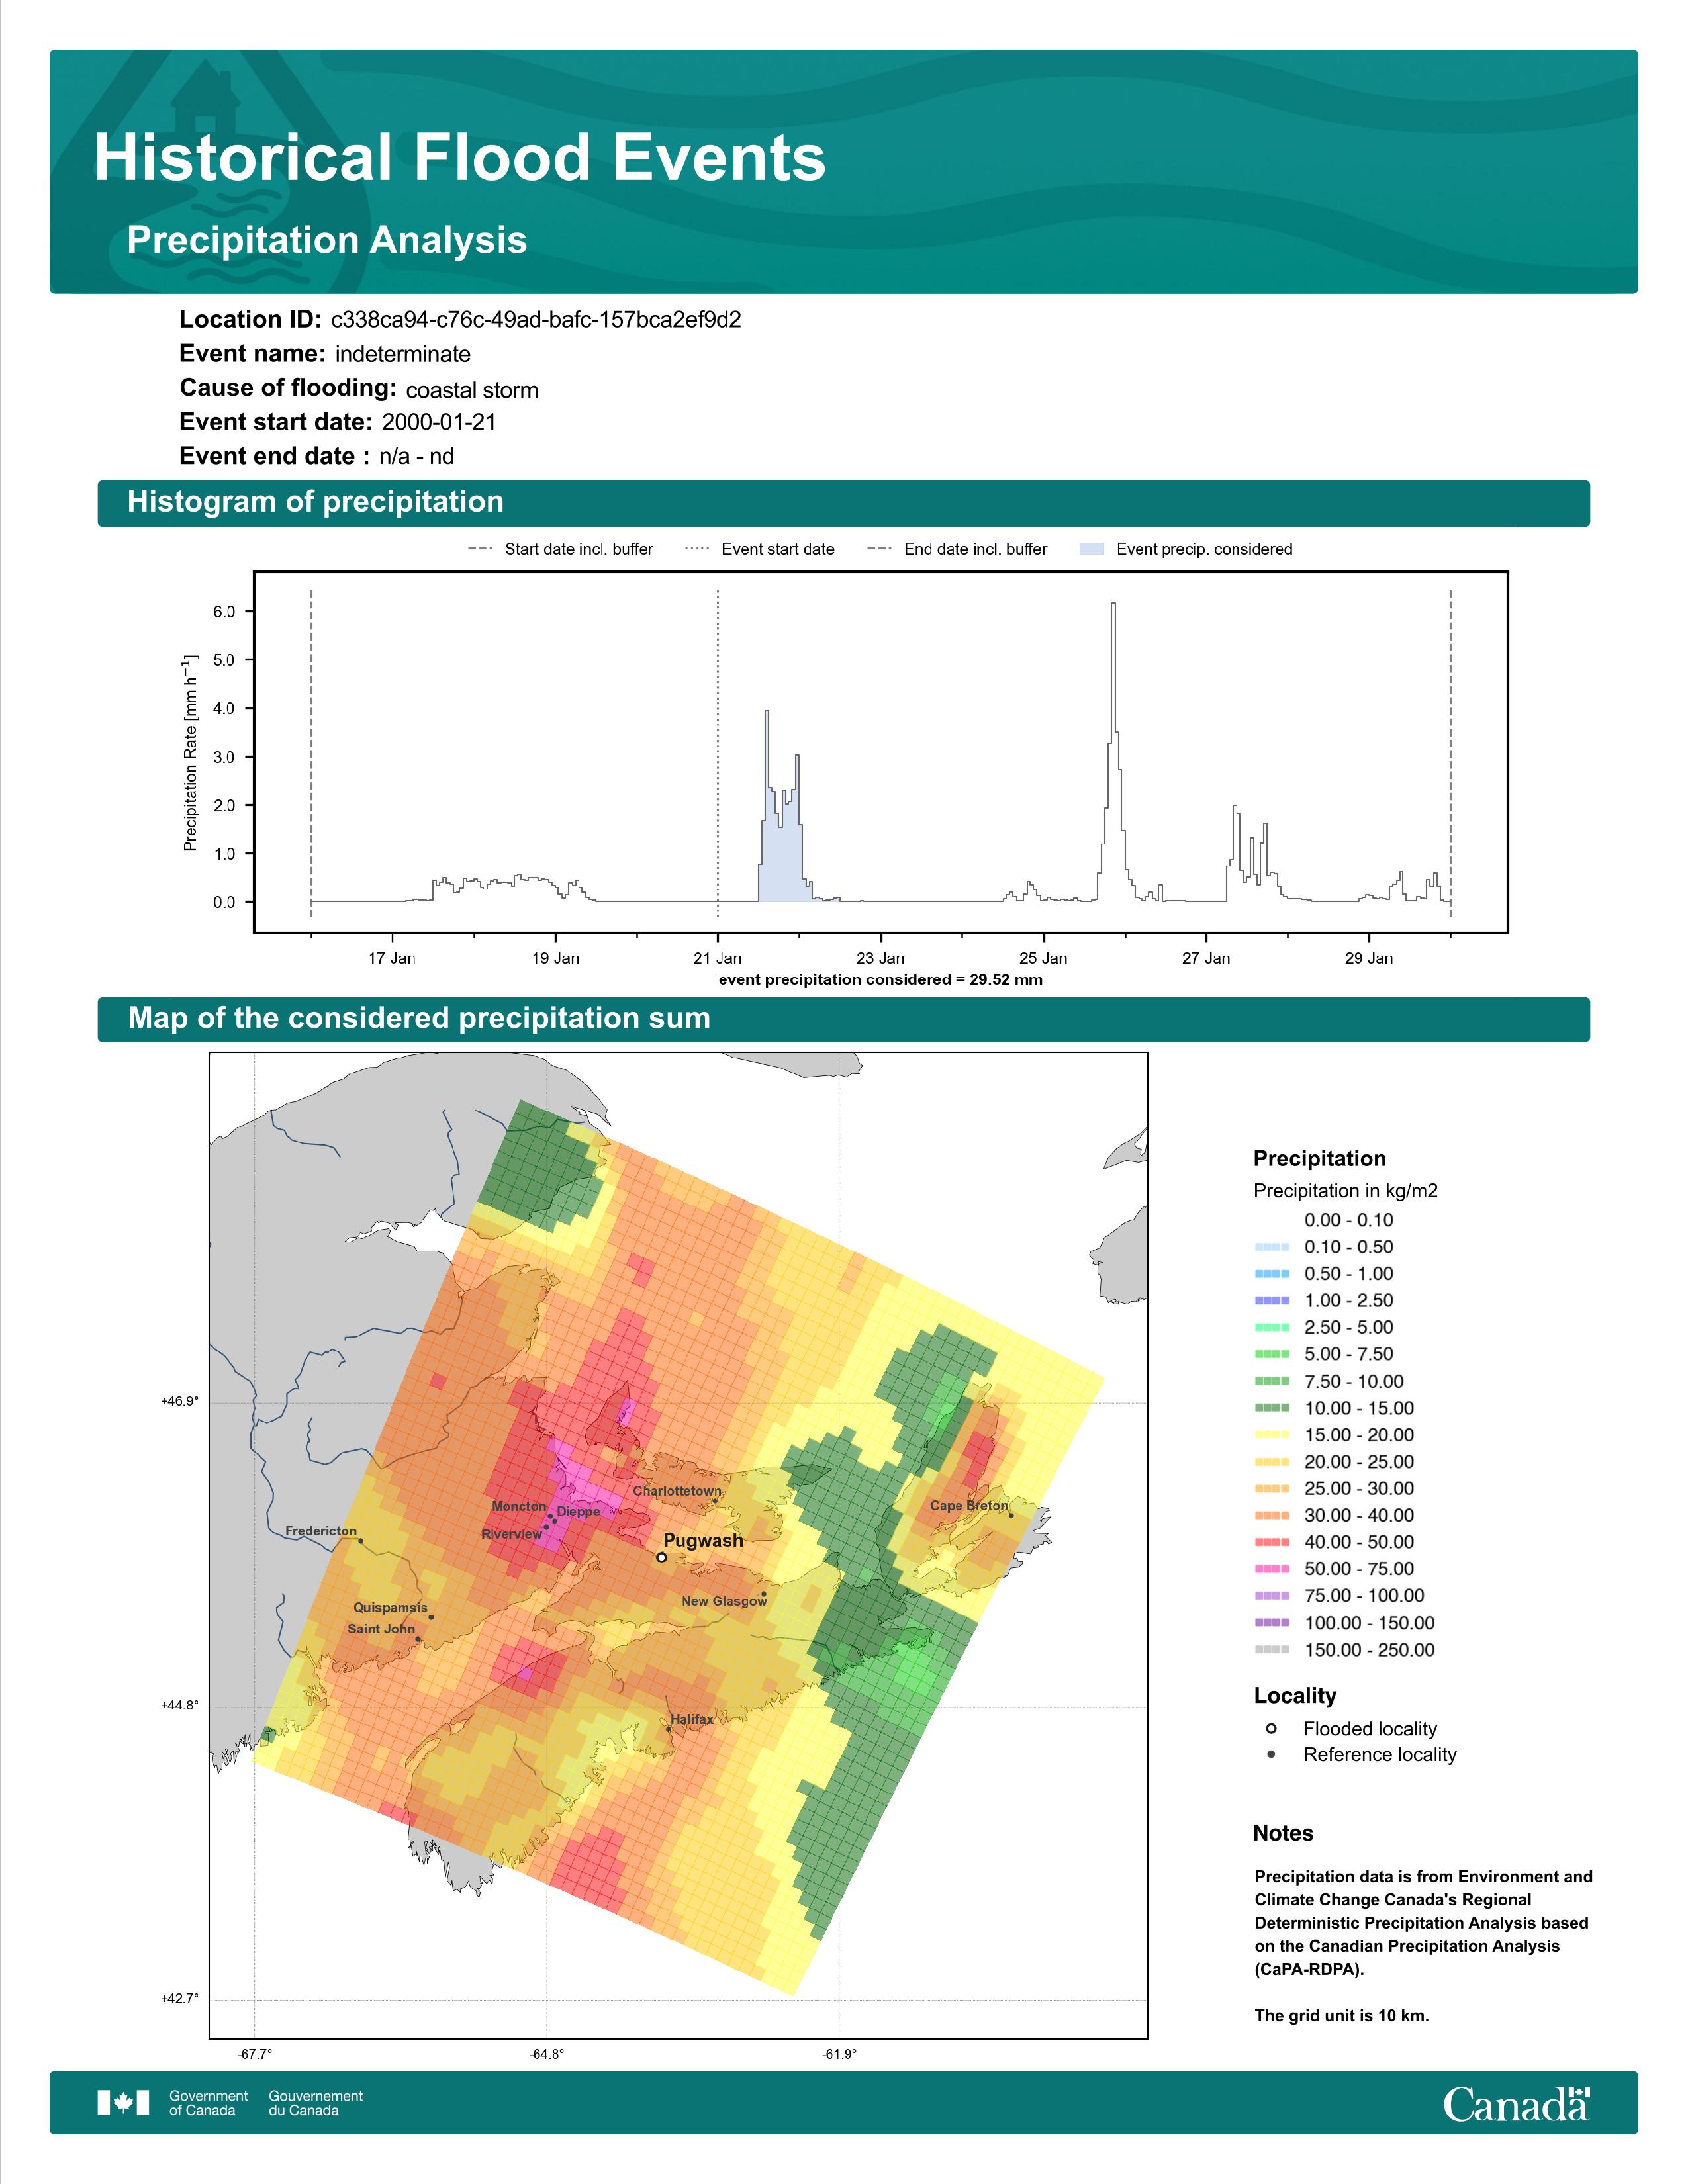The image size is (1688, 2184).
Task: Click the 40.00 - 50.00 precipitation color swatch
Action: click(1272, 1542)
